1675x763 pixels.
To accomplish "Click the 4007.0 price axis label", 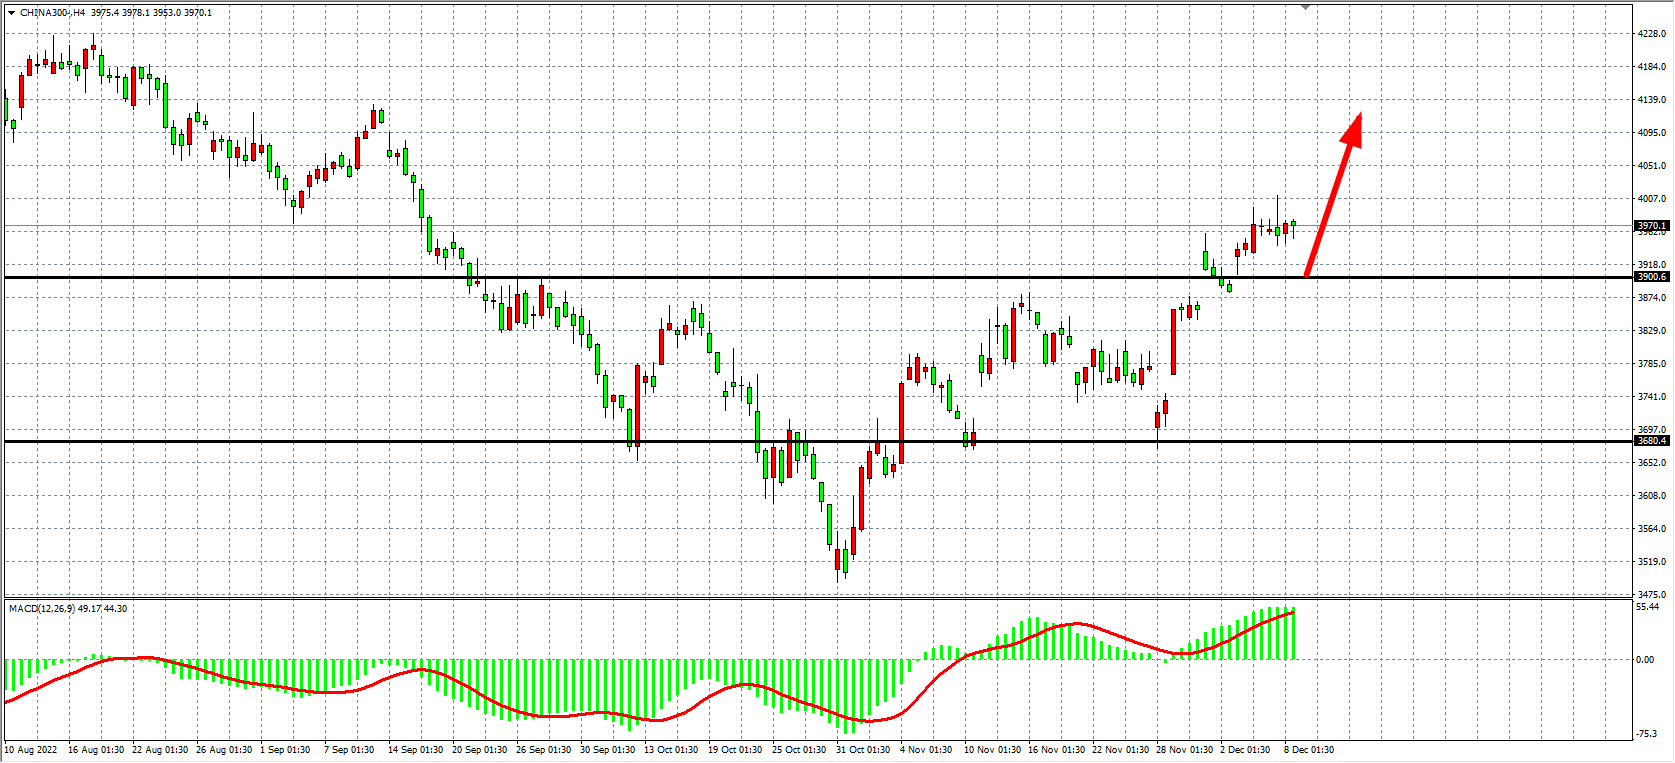I will tap(1651, 199).
